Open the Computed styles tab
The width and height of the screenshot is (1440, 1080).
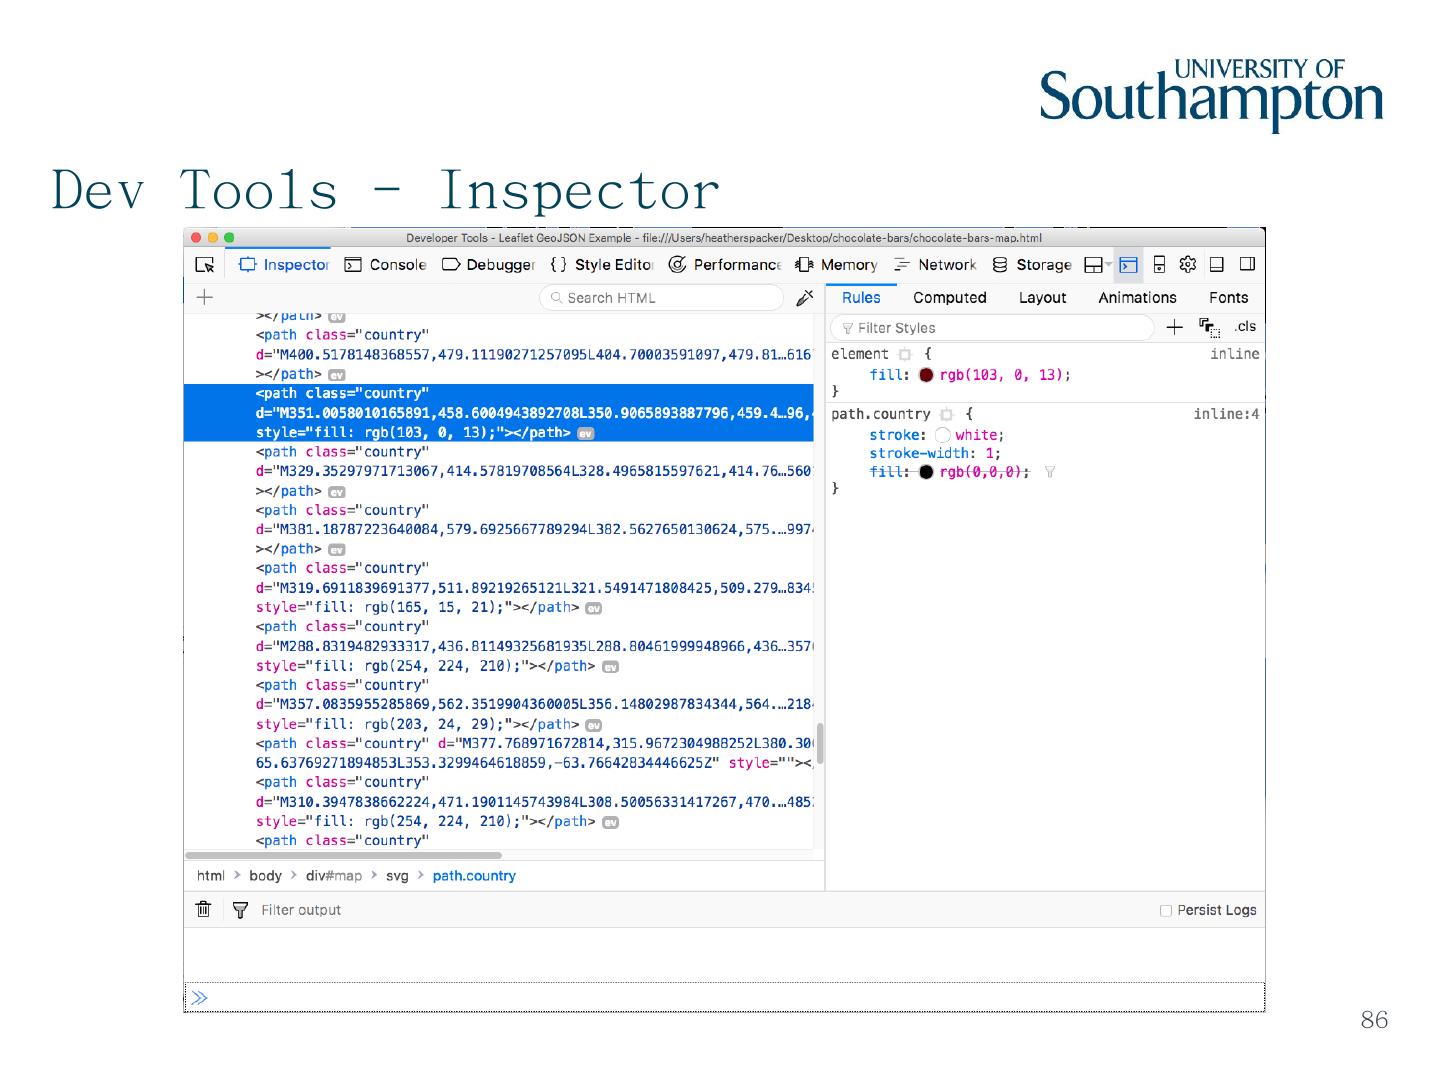click(x=949, y=298)
